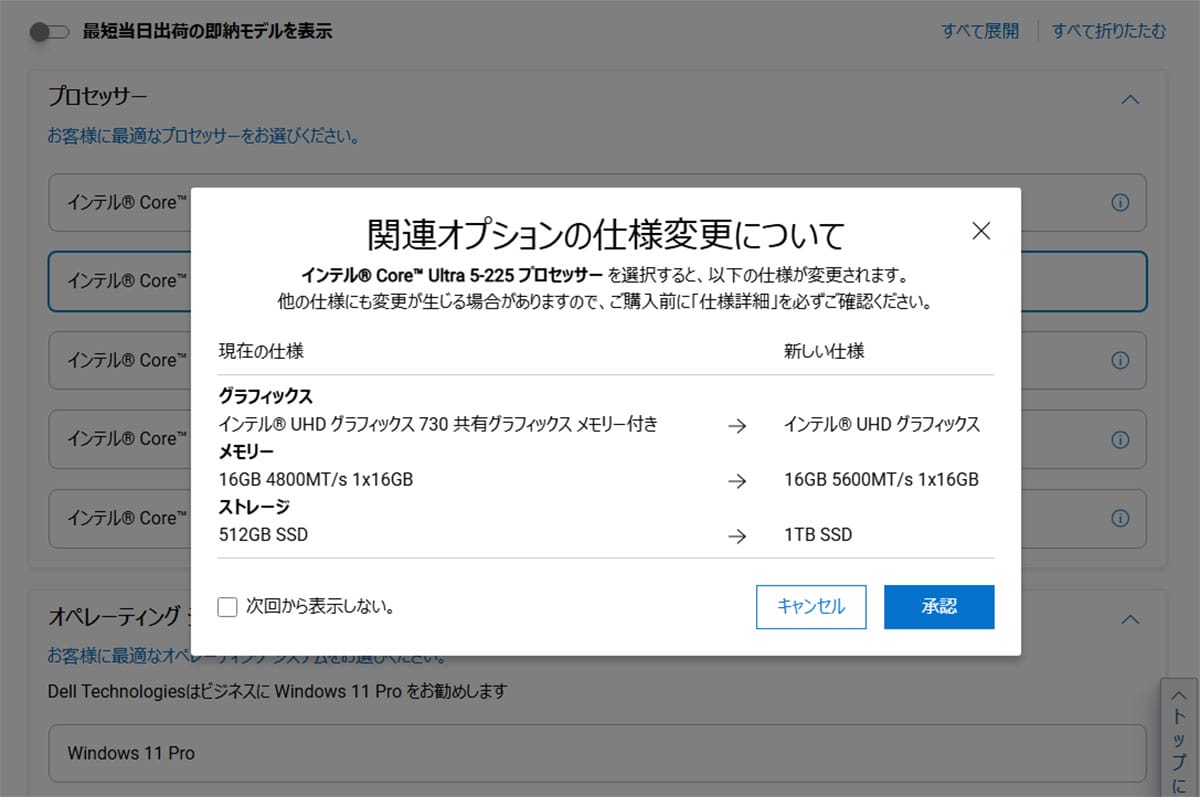Screen dimensions: 1200x797
Task: Click the すべて折りたたむ link
Action: point(1109,31)
